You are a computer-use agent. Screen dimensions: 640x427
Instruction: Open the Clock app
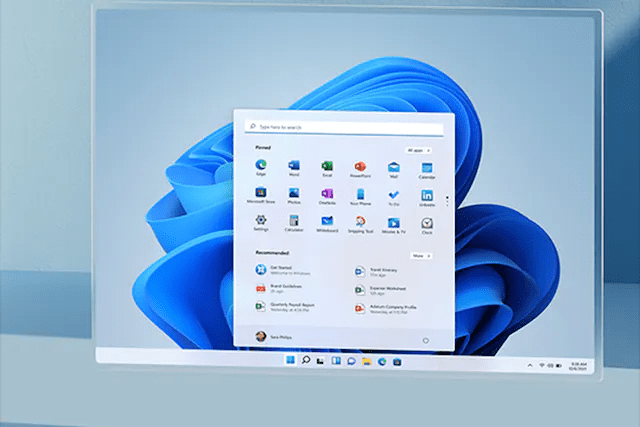pyautogui.click(x=427, y=225)
